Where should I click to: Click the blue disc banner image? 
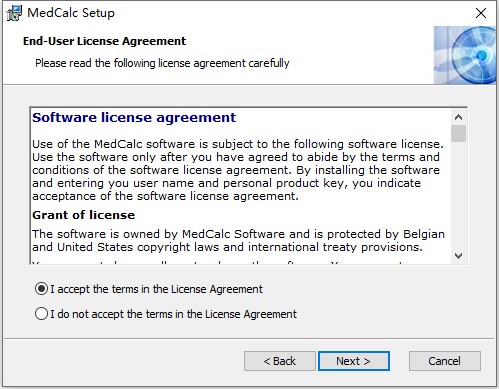pyautogui.click(x=464, y=55)
